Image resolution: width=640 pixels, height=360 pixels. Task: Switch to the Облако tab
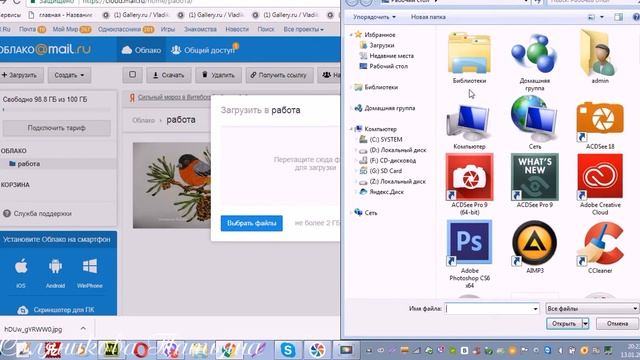coord(141,50)
